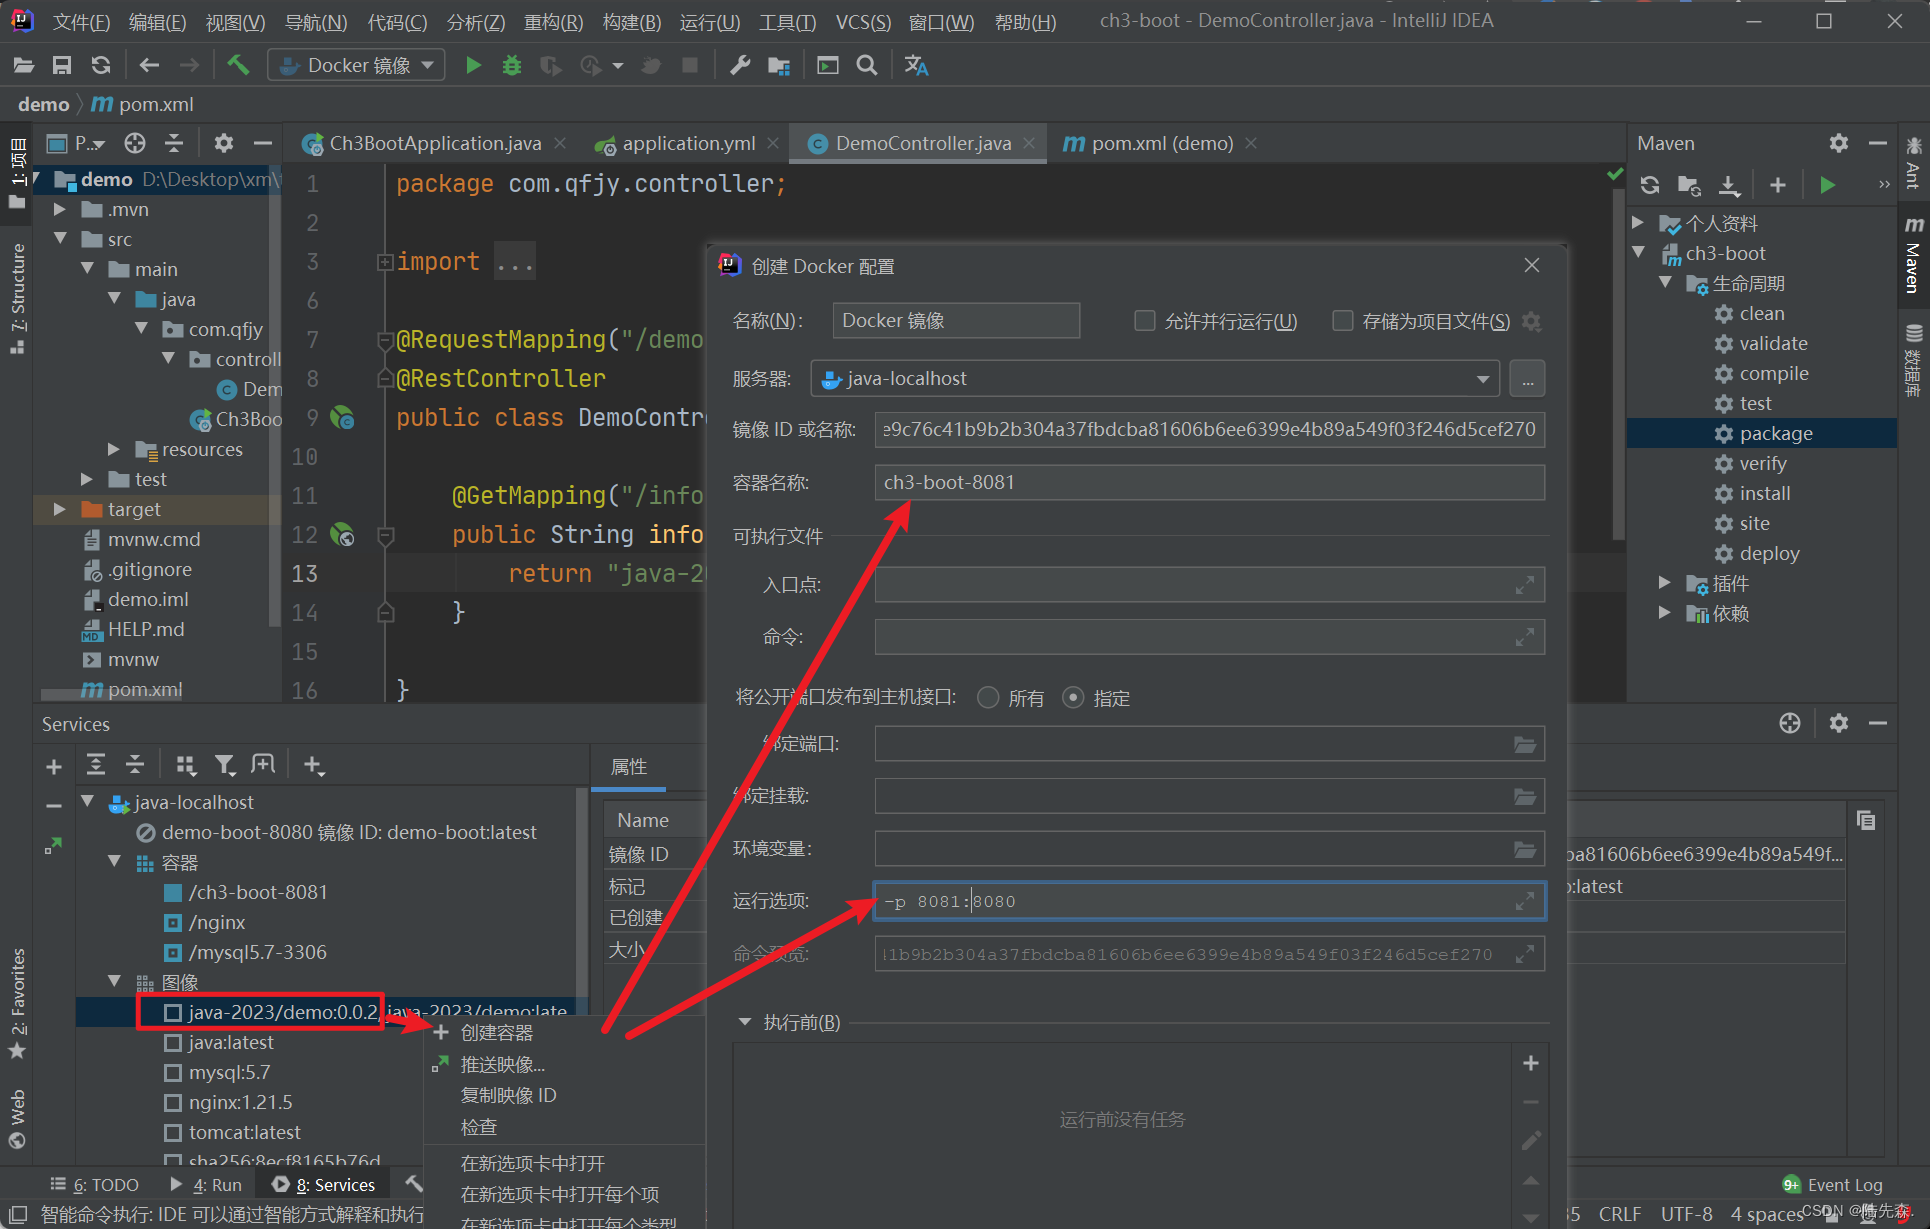1930x1229 pixels.
Task: Click the Services panel gear icon
Action: pos(1838,723)
